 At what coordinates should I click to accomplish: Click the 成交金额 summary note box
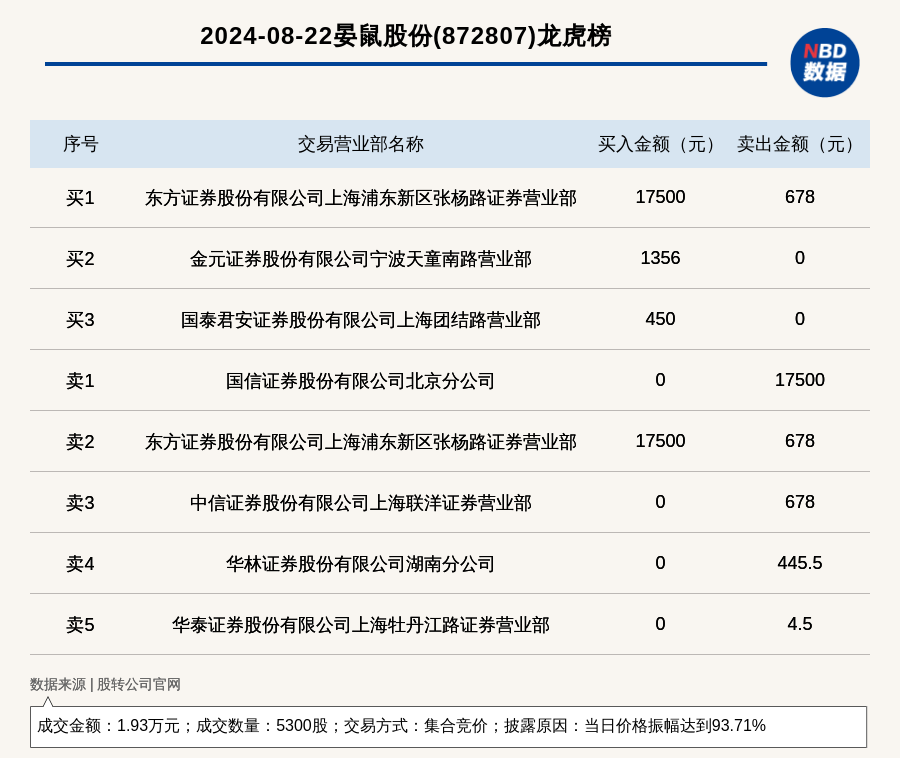click(448, 726)
